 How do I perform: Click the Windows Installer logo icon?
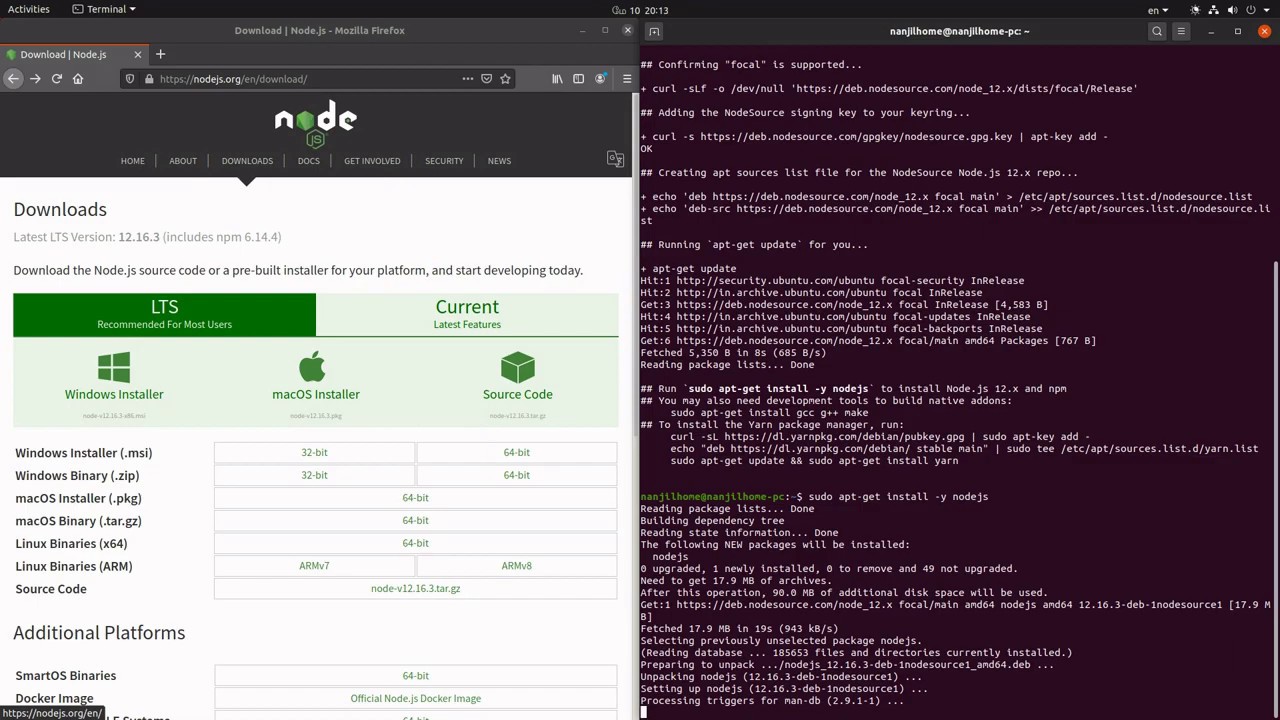[114, 367]
